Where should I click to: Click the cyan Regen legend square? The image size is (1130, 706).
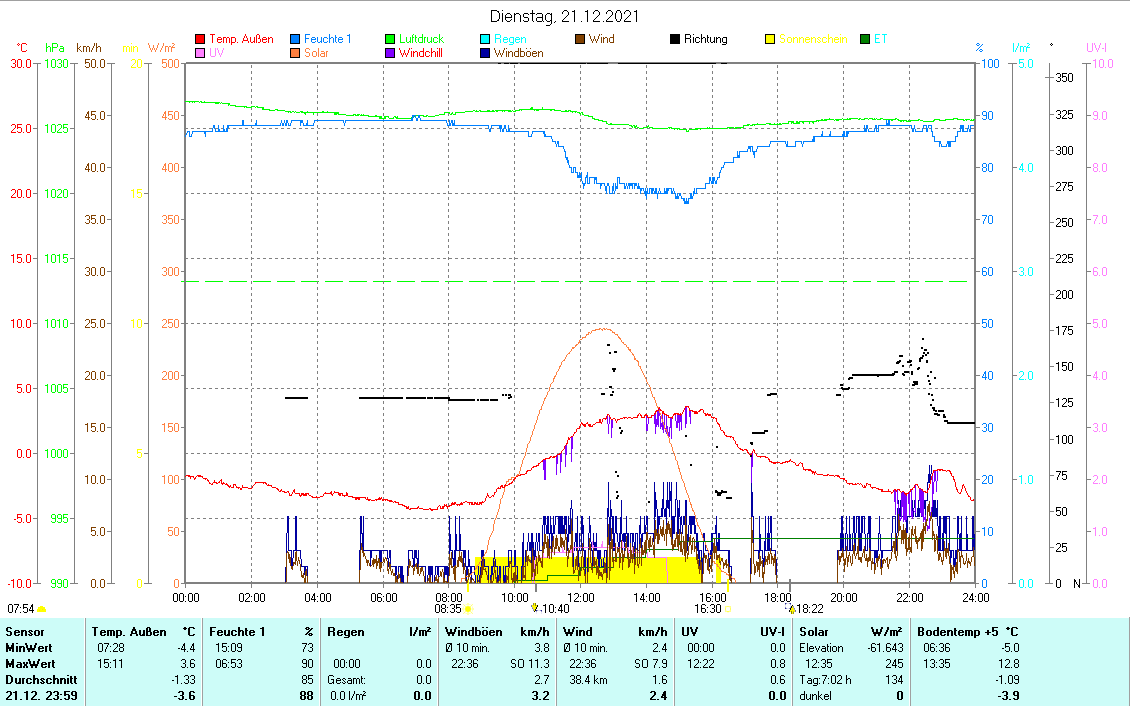pos(486,40)
